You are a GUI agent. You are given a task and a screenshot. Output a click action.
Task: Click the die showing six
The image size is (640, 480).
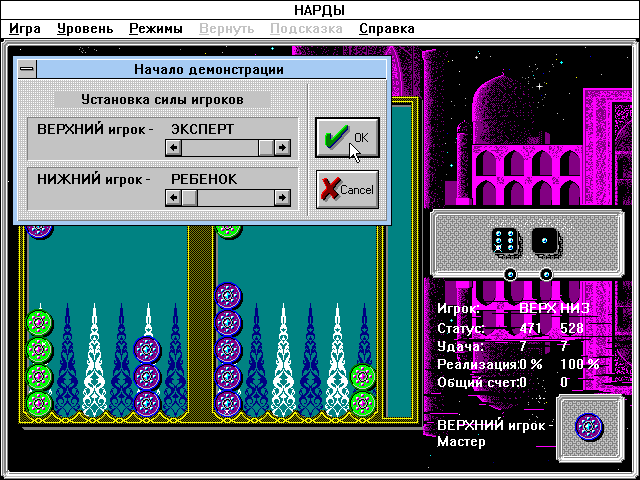point(504,241)
